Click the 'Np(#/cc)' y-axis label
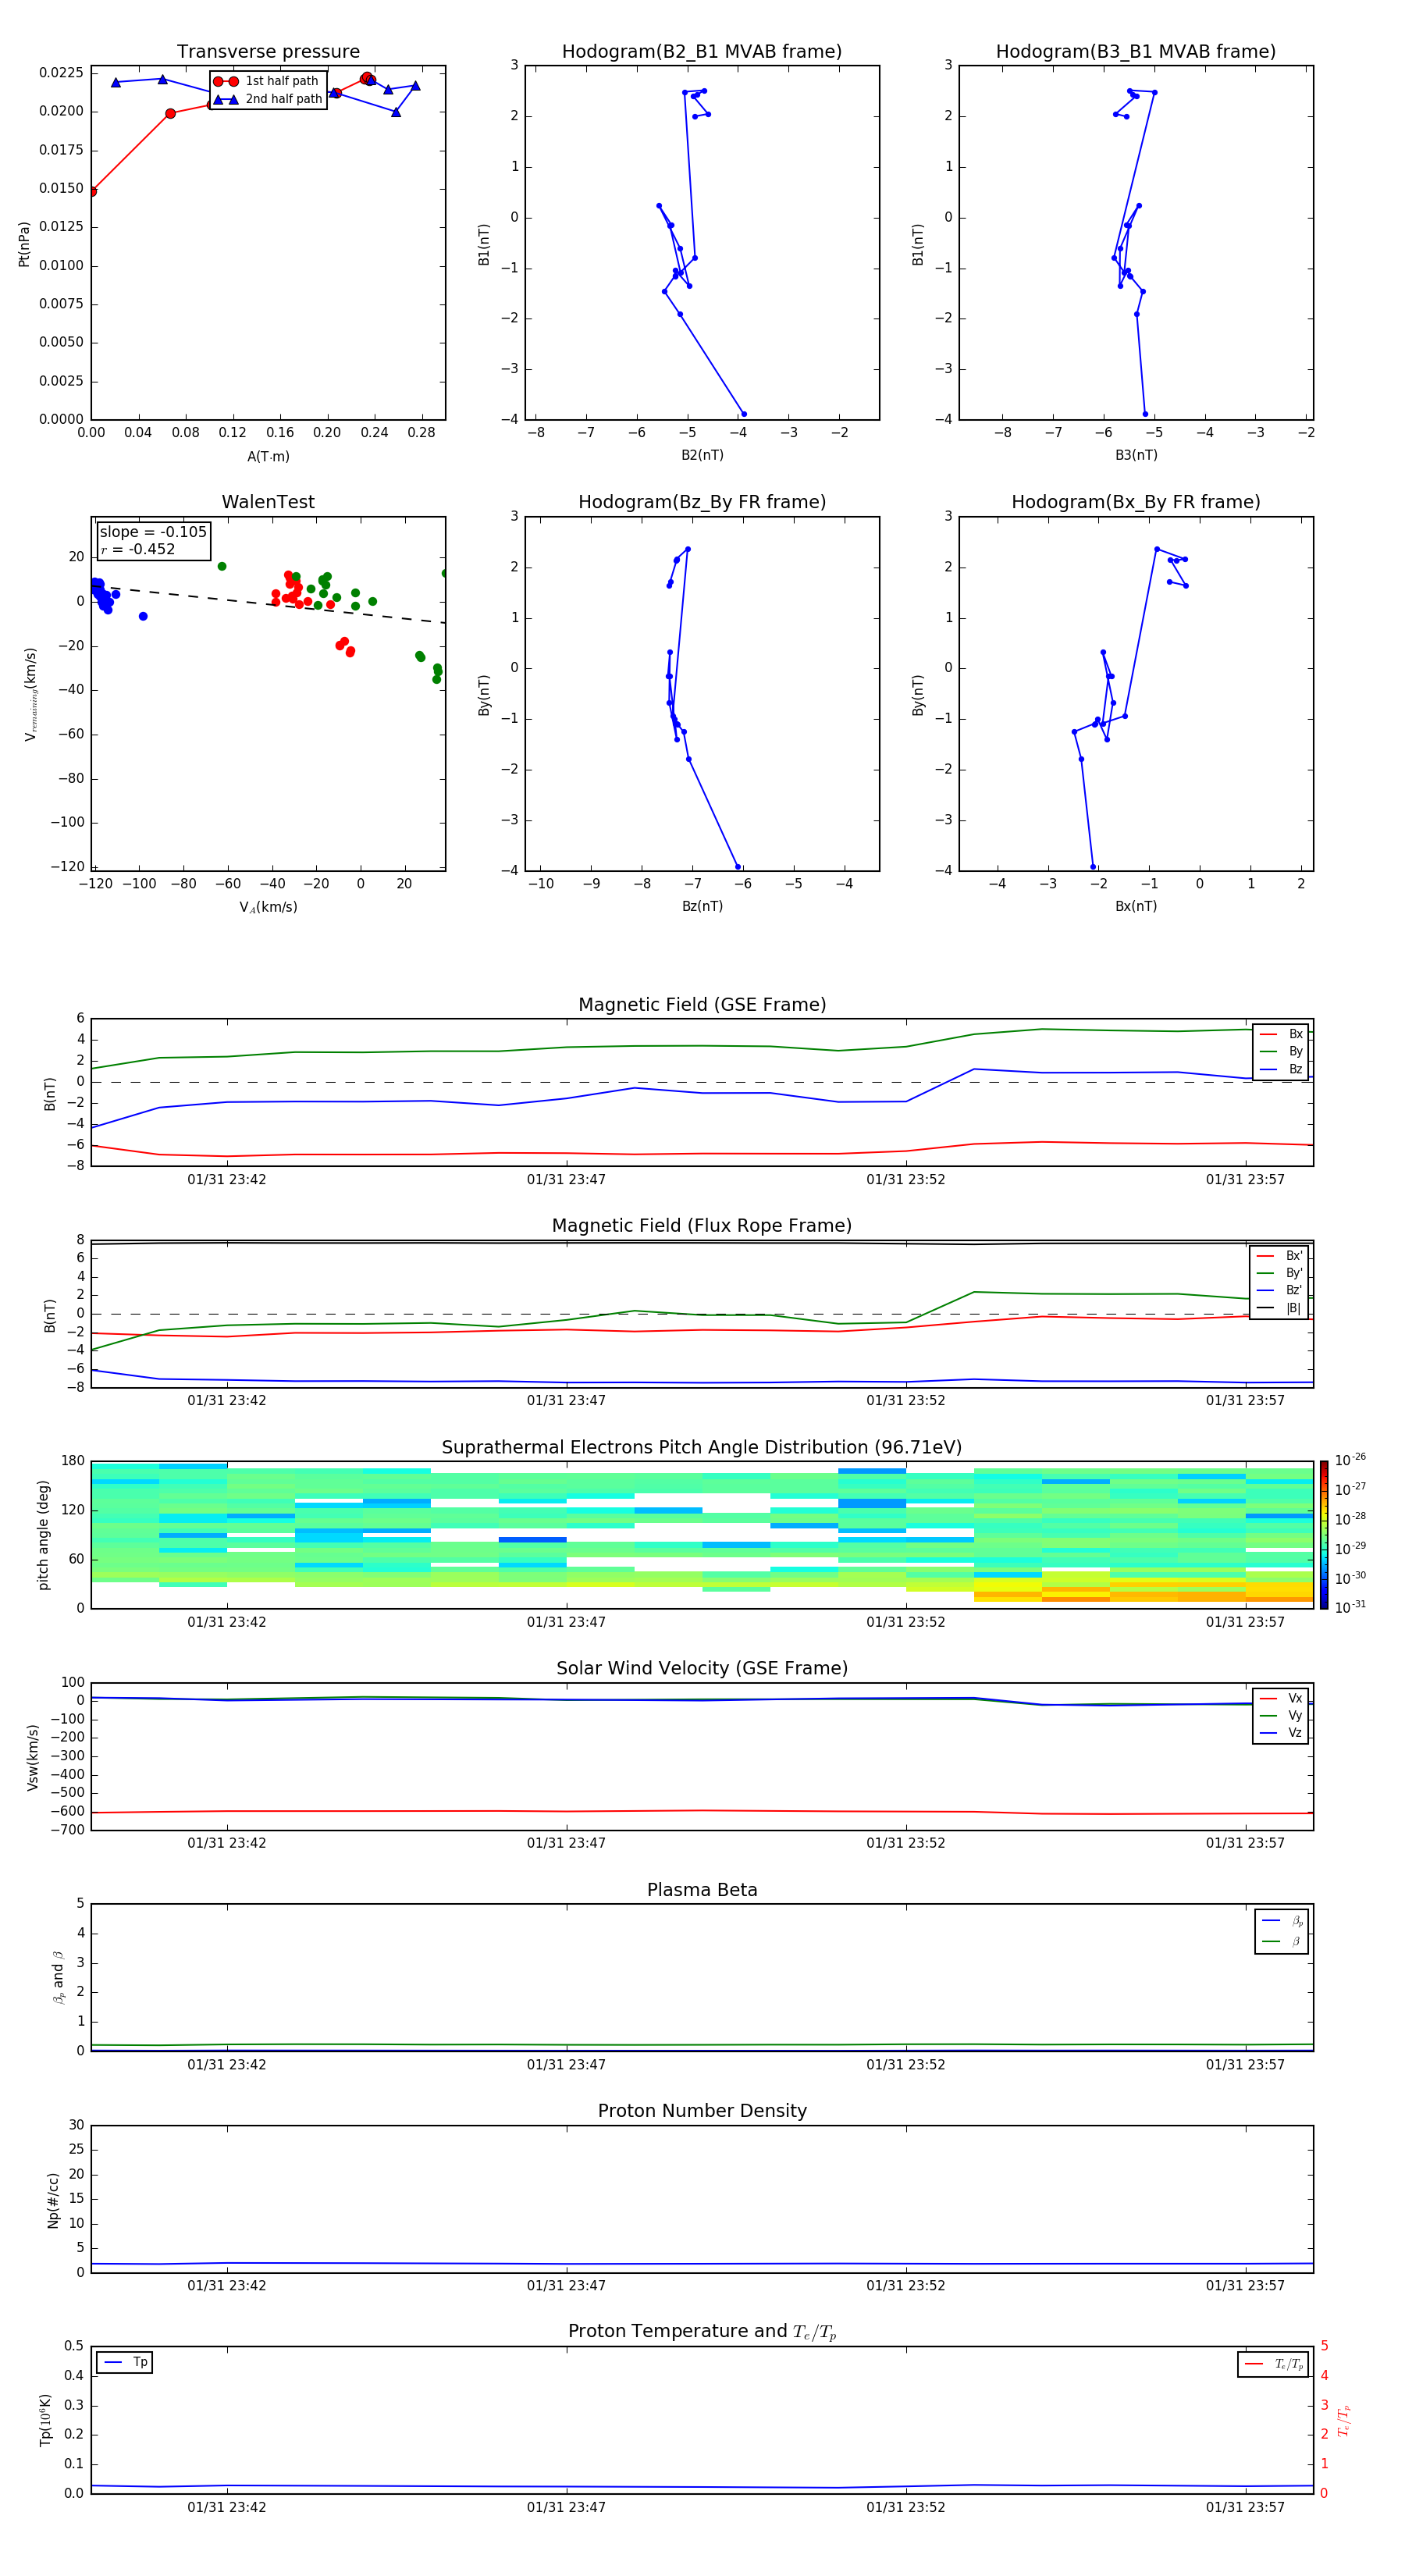1405x2576 pixels. (x=53, y=2200)
